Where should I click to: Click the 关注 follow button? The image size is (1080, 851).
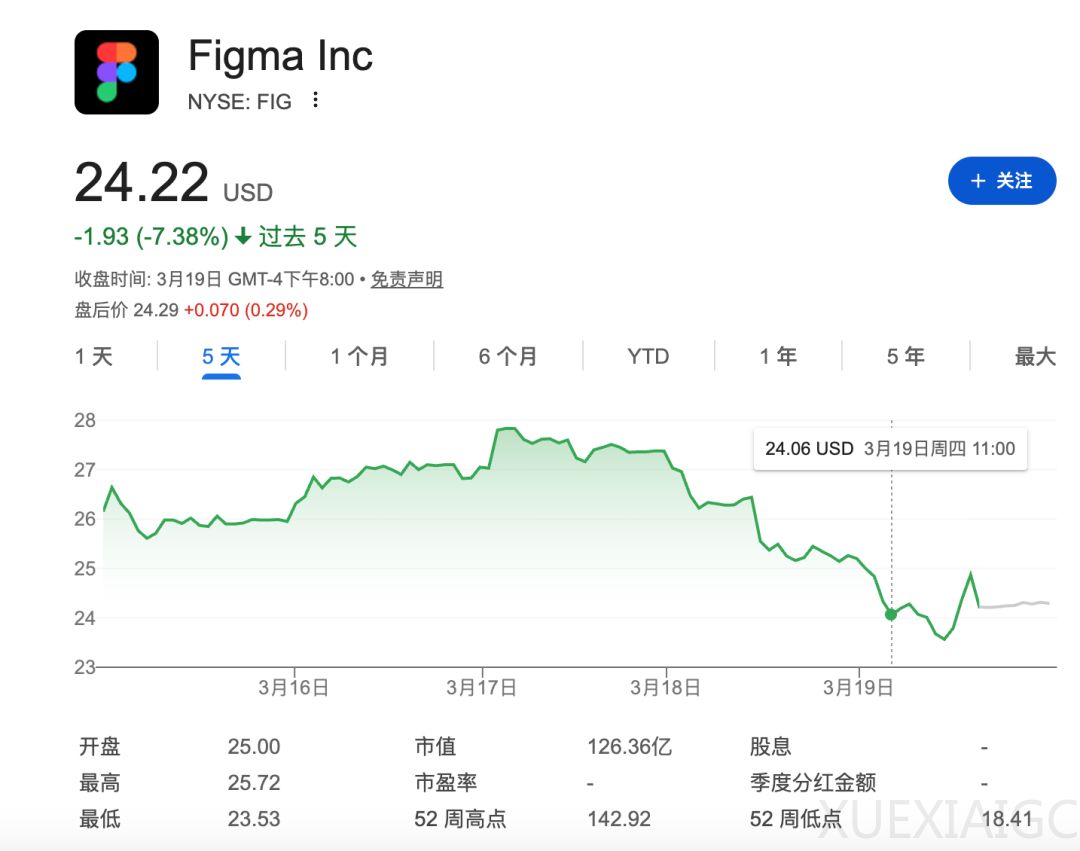1002,181
